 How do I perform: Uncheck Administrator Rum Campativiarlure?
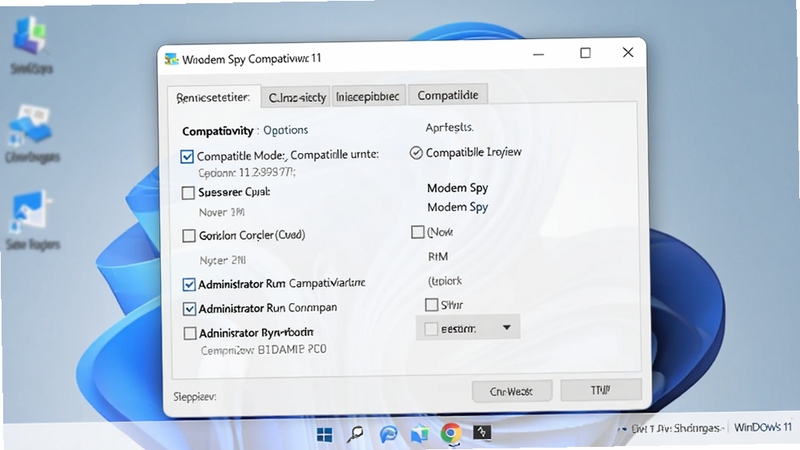tap(189, 284)
